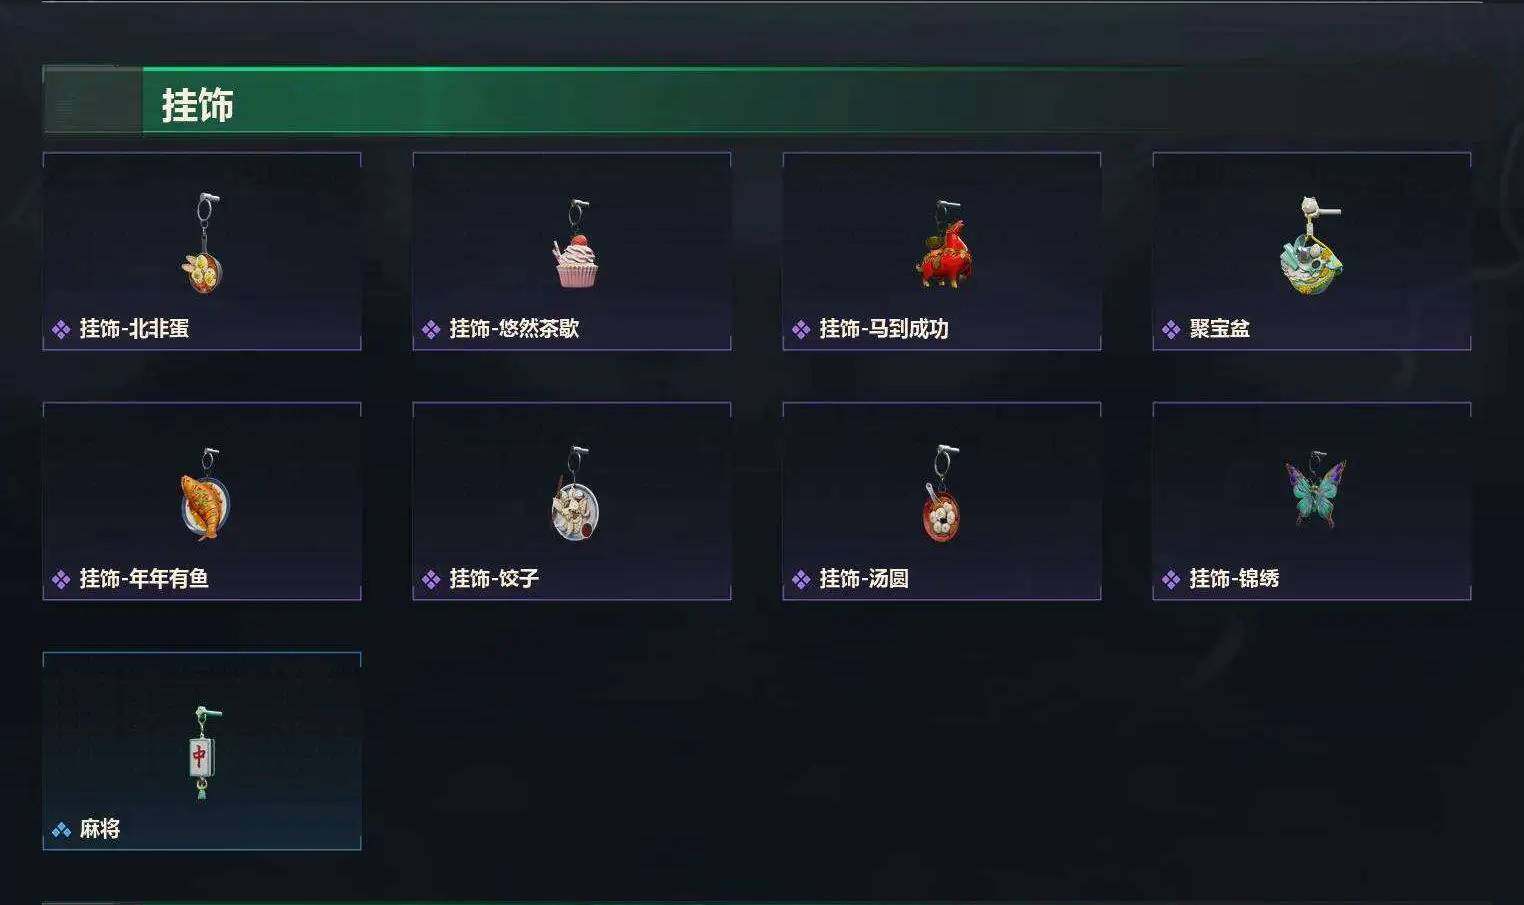Click the 挂饰-饺子 label text

pyautogui.click(x=494, y=578)
